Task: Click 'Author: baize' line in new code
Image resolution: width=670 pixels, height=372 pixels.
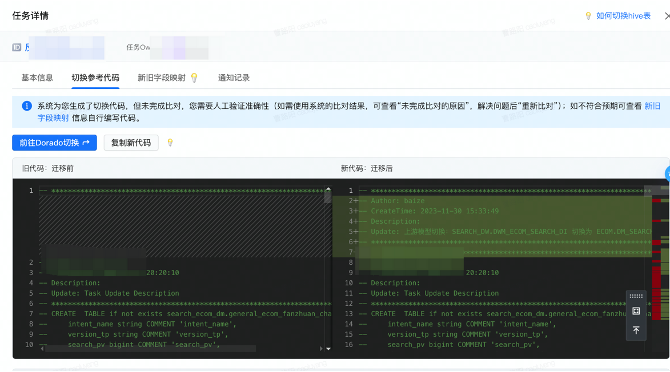Action: (x=397, y=201)
